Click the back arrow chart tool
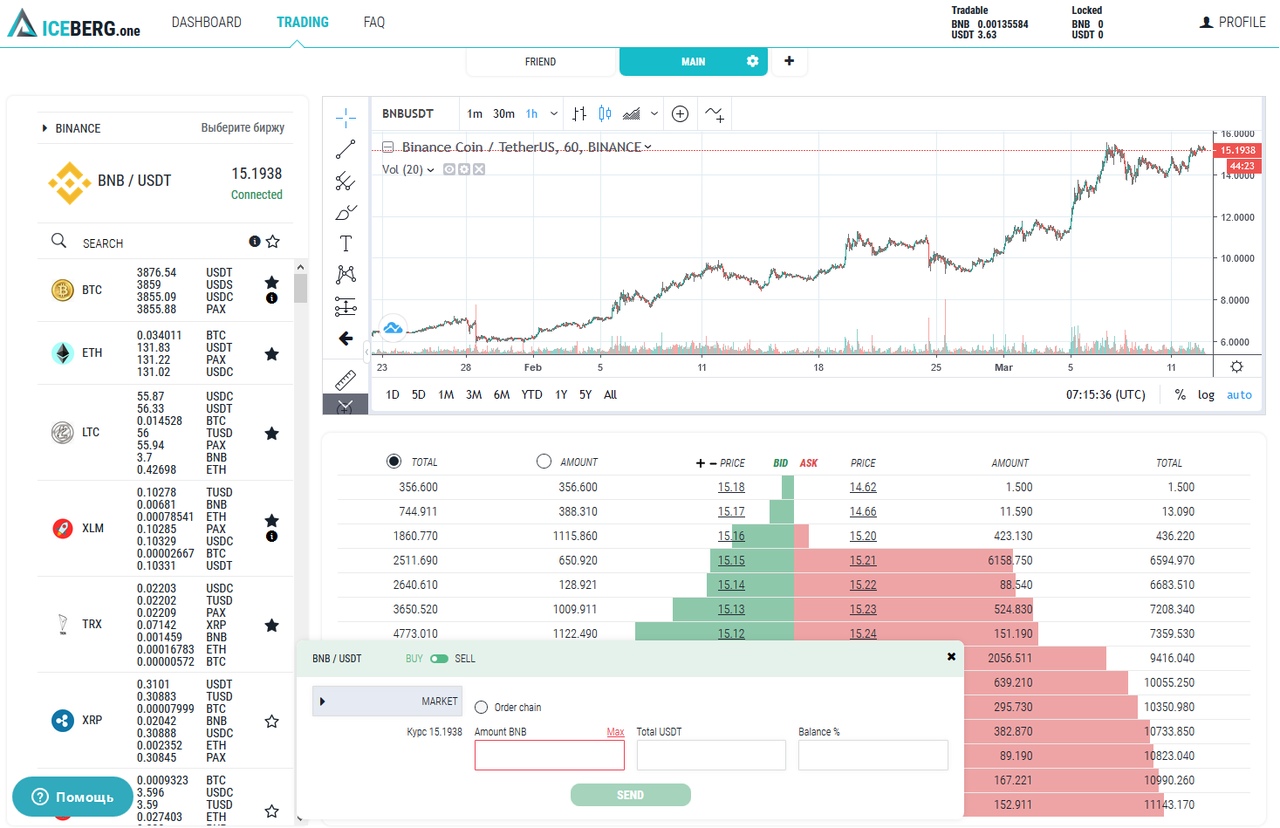 pos(345,338)
